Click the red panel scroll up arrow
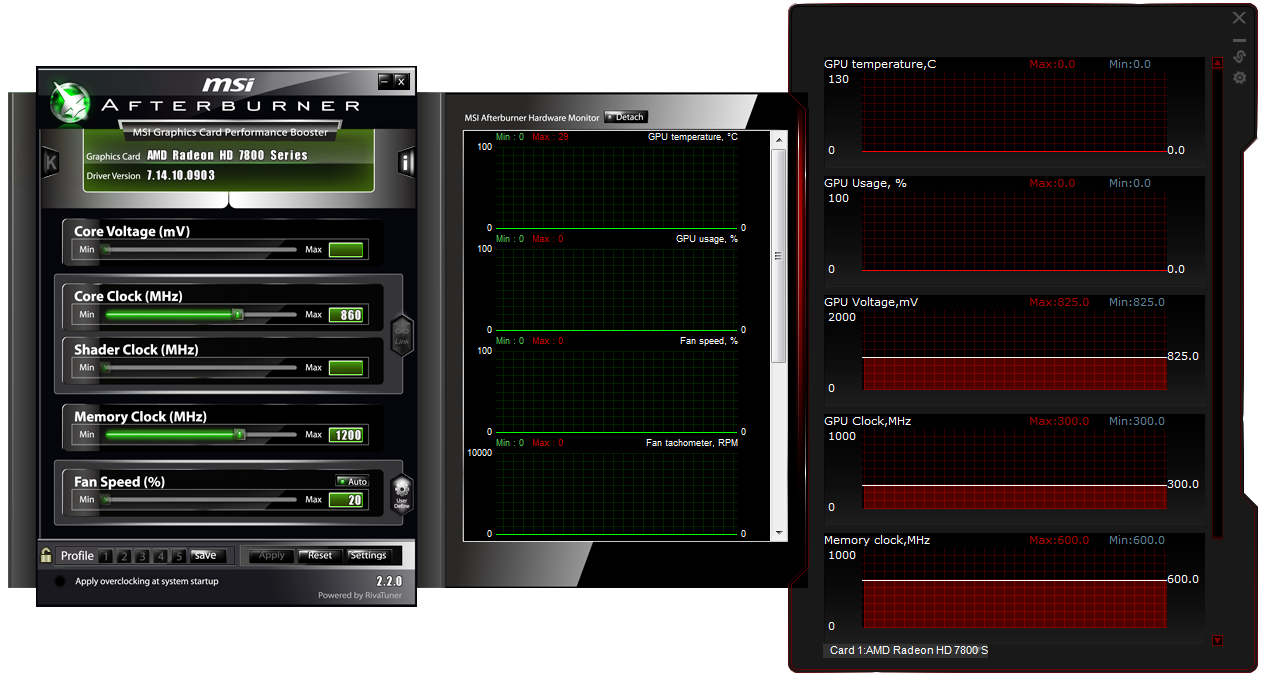Viewport: 1265px width, 684px height. (x=1217, y=62)
